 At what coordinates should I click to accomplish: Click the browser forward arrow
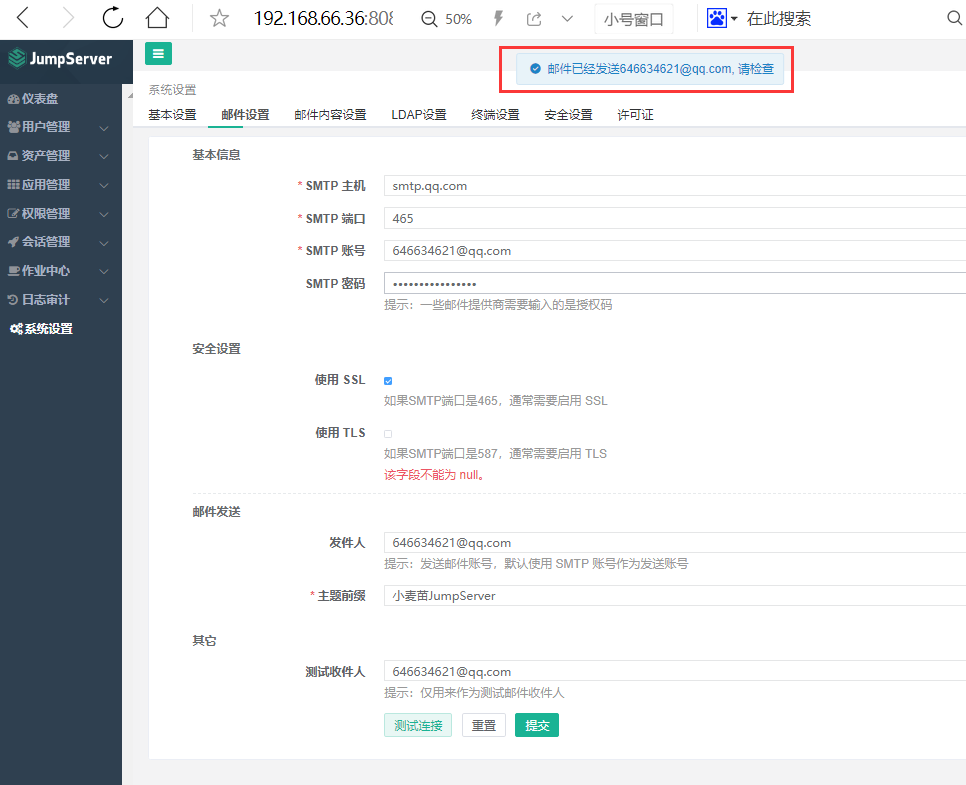coord(68,18)
